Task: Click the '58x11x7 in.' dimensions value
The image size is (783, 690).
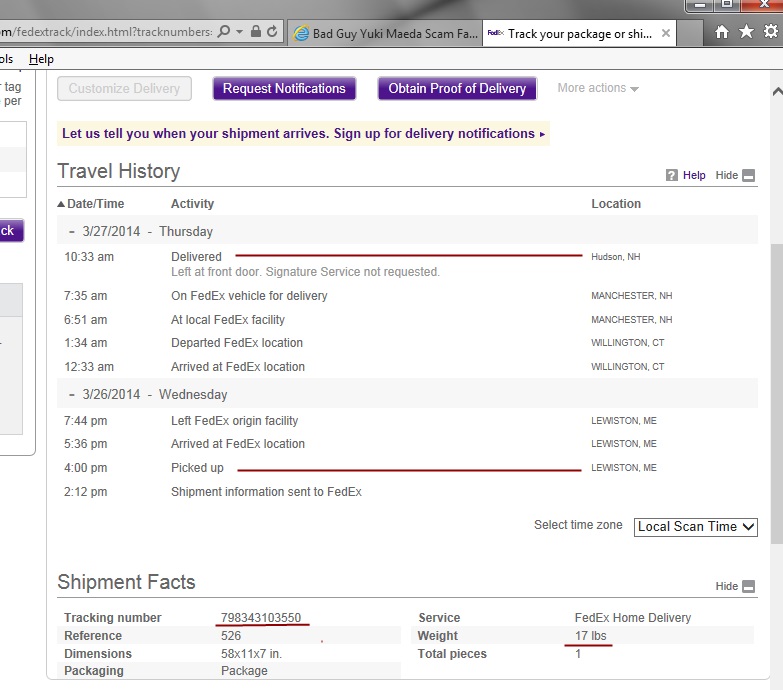Action: coord(251,654)
